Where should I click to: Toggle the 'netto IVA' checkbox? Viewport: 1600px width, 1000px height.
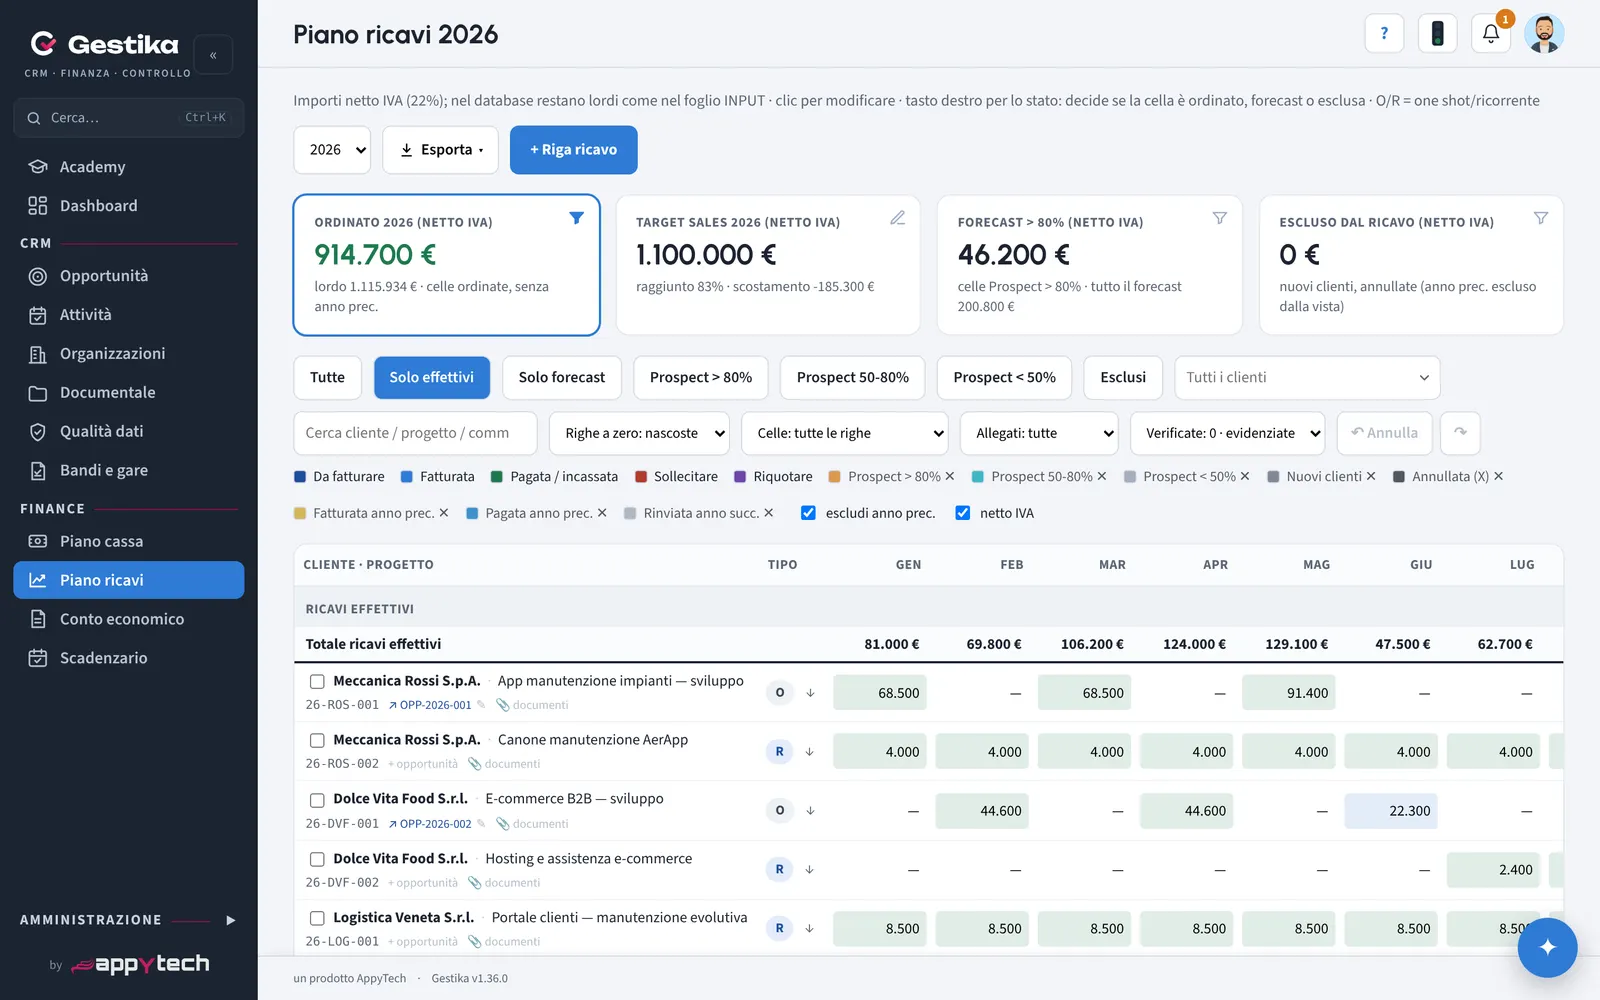pos(962,513)
